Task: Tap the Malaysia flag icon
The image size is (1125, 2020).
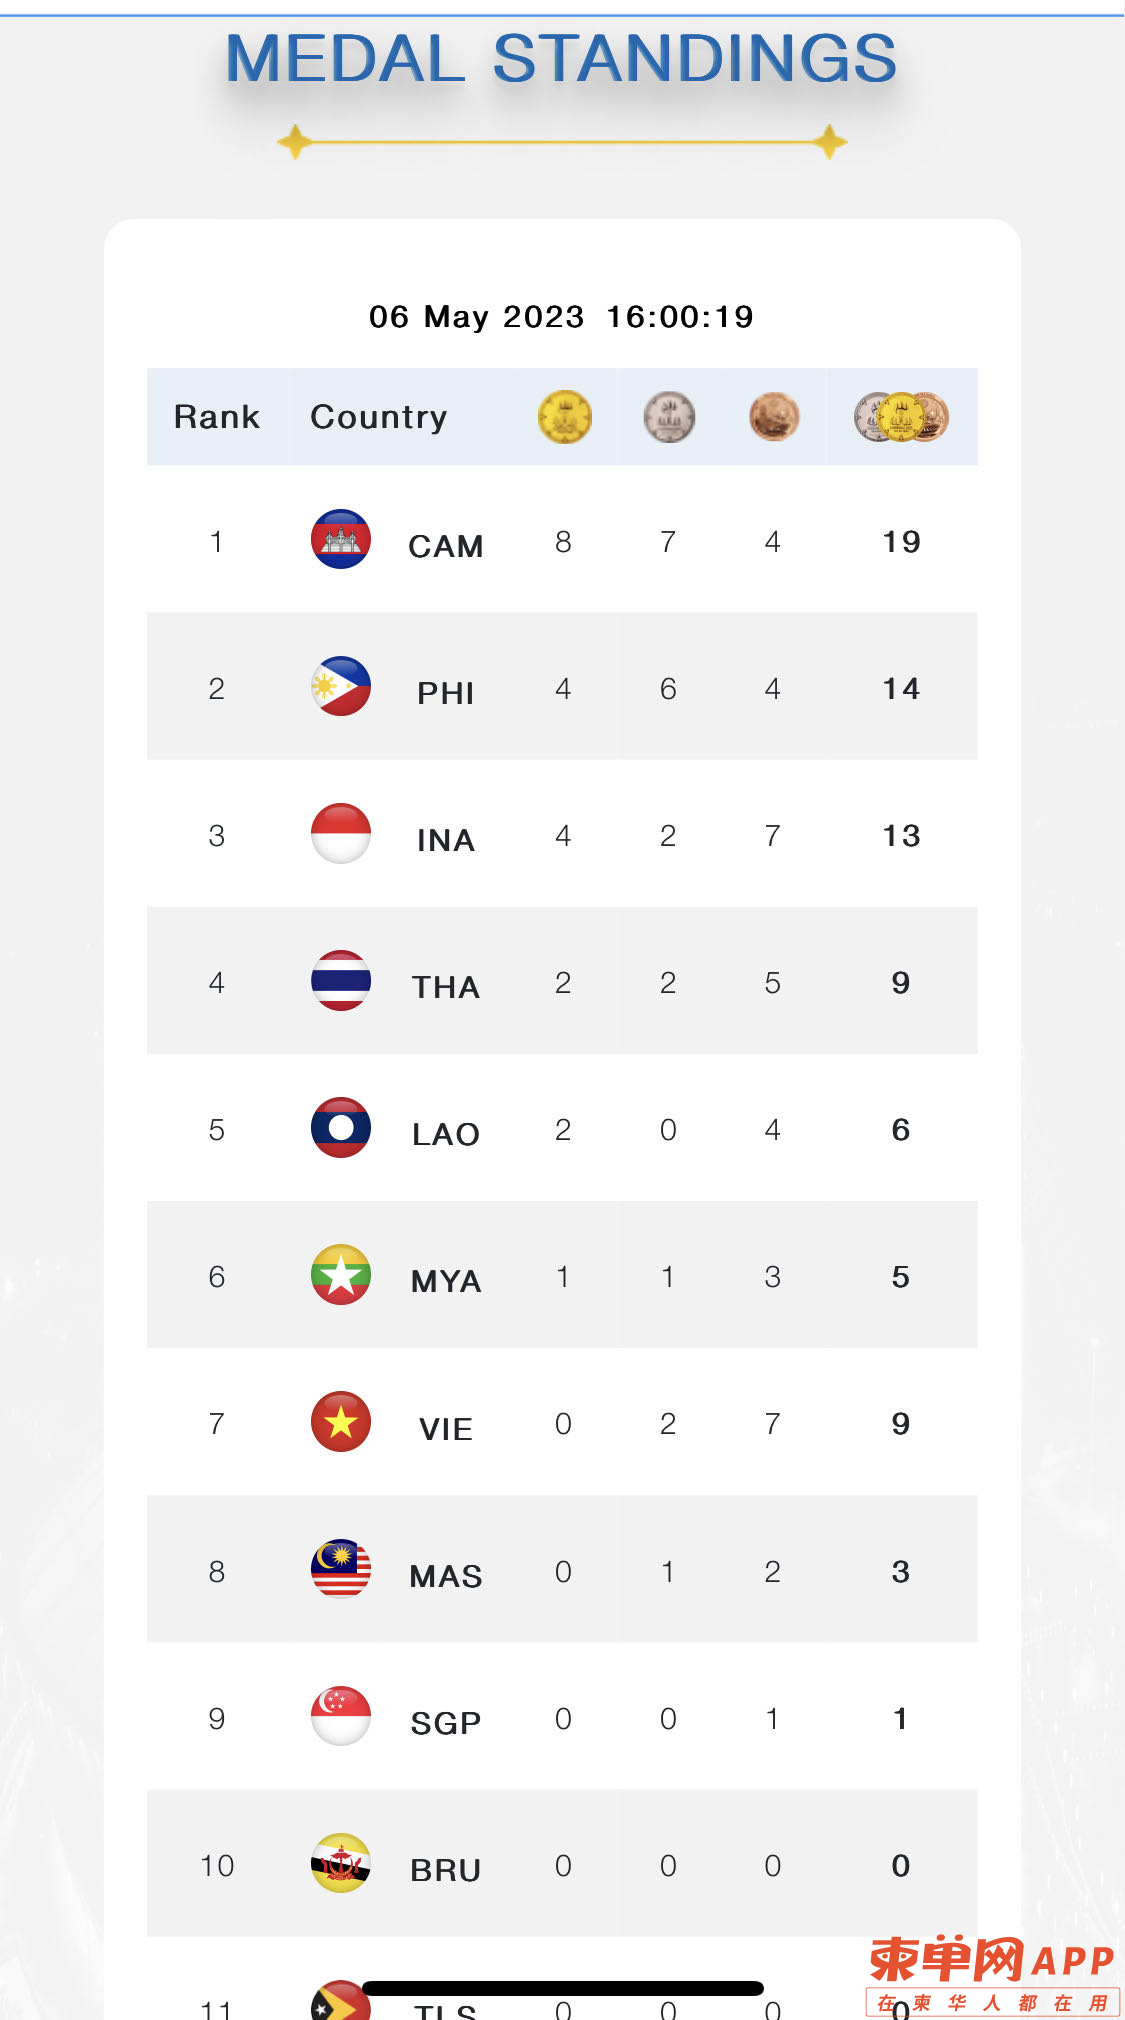Action: [341, 1568]
